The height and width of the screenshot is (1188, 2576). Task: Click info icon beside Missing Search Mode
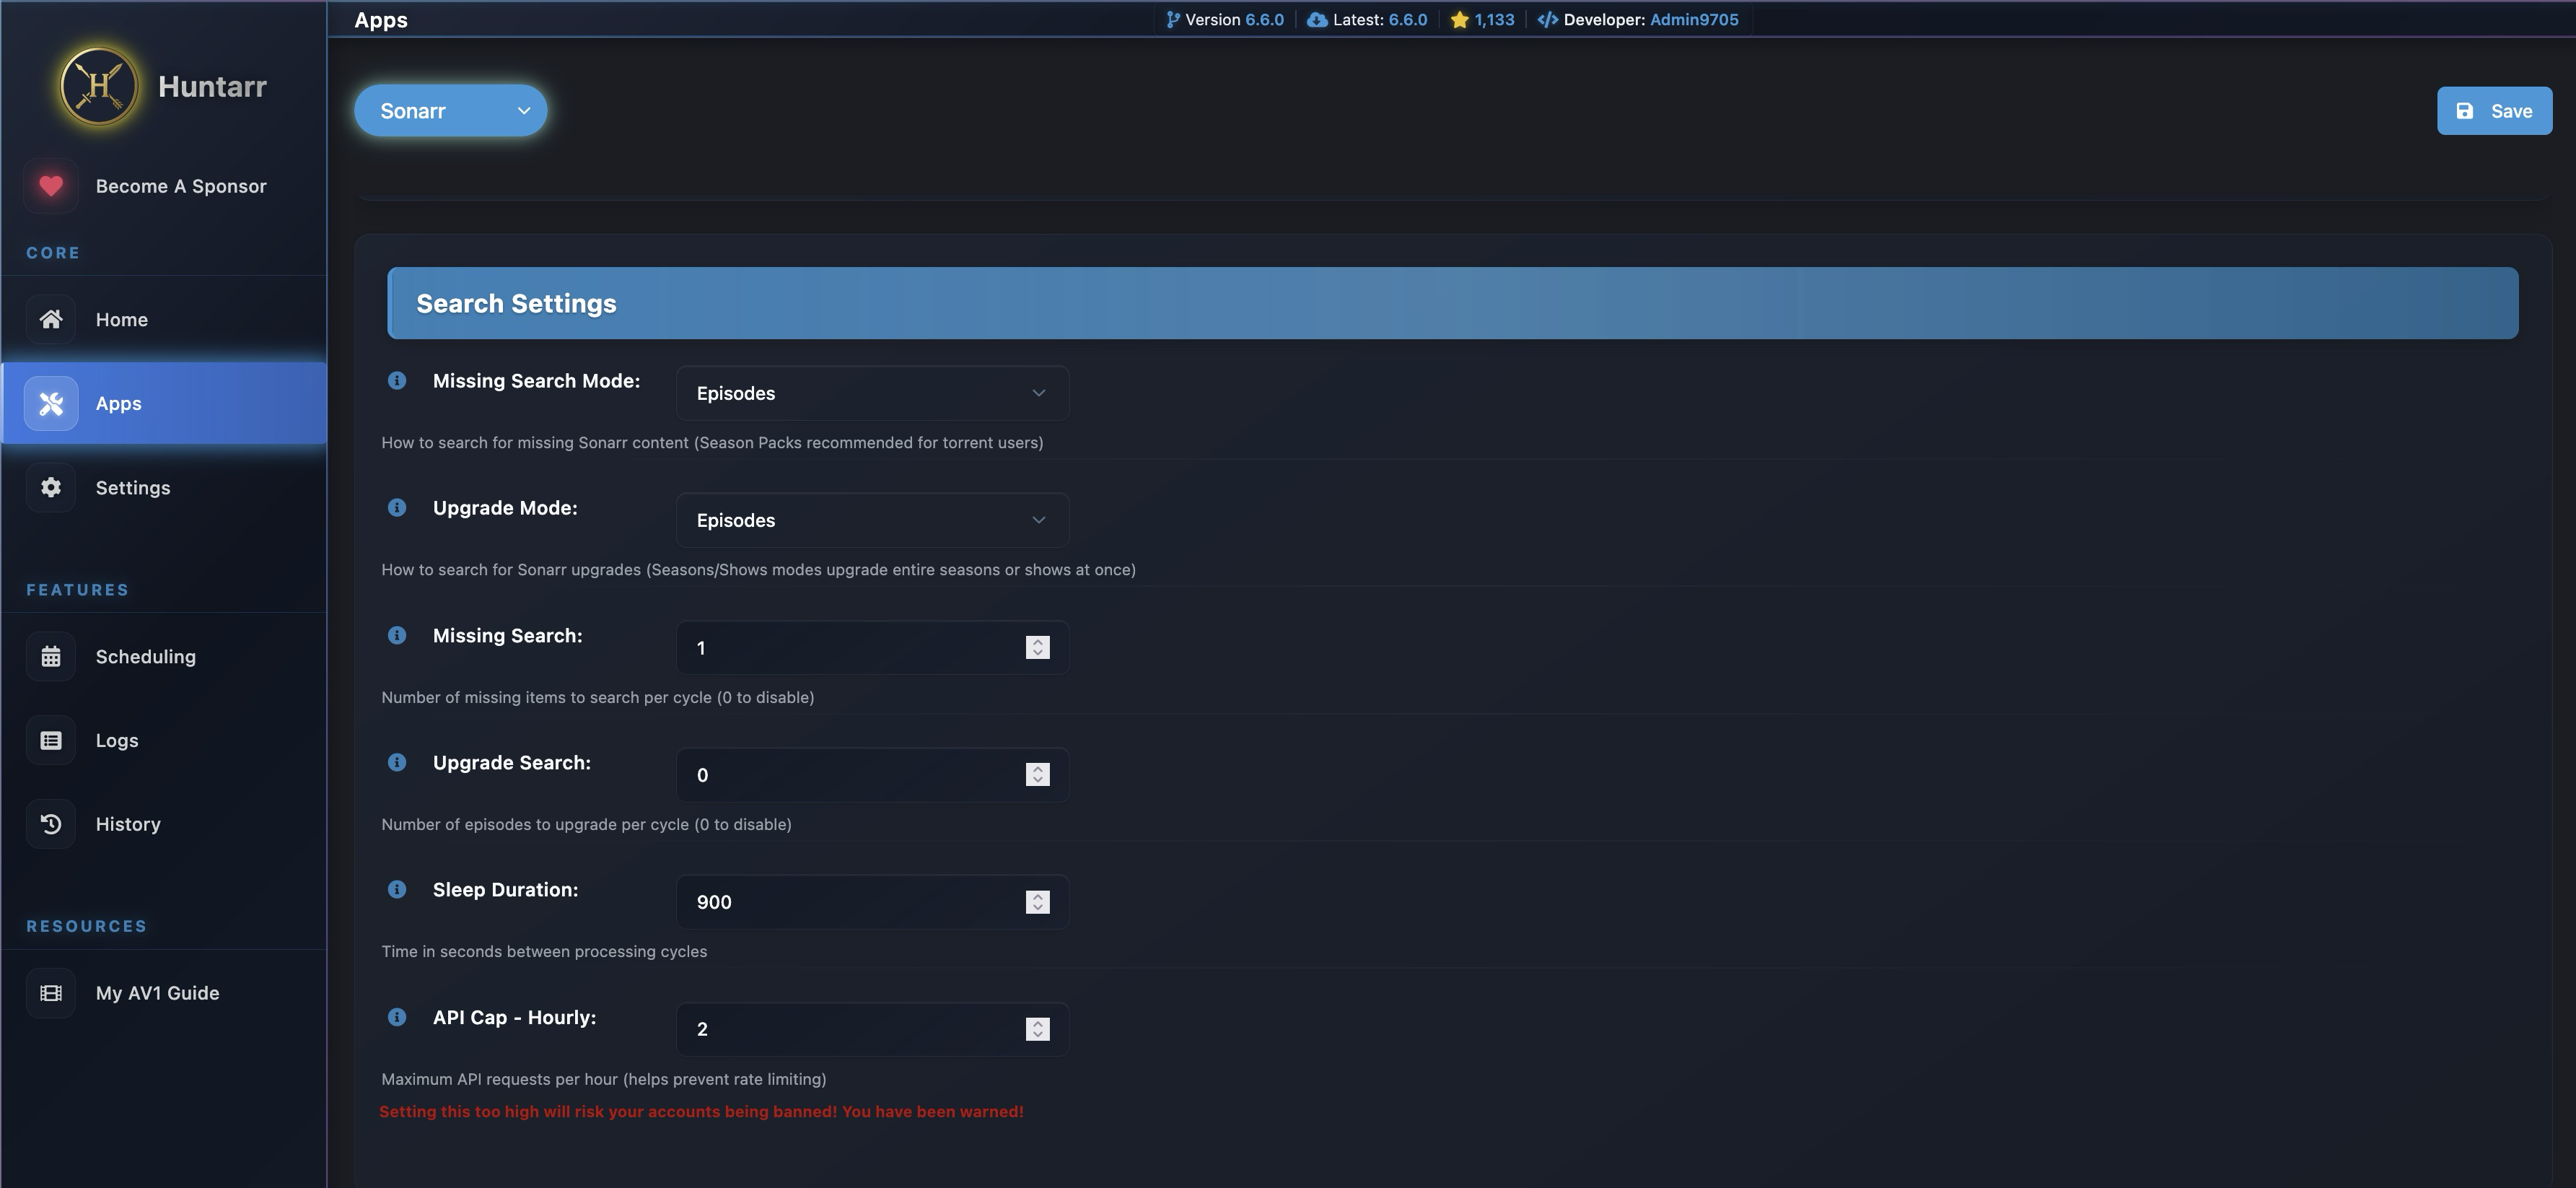click(x=397, y=380)
